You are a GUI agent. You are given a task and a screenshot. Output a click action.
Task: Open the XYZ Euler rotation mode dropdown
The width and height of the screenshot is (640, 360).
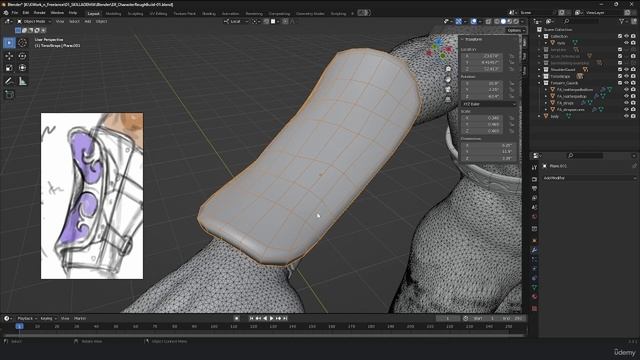pyautogui.click(x=489, y=104)
